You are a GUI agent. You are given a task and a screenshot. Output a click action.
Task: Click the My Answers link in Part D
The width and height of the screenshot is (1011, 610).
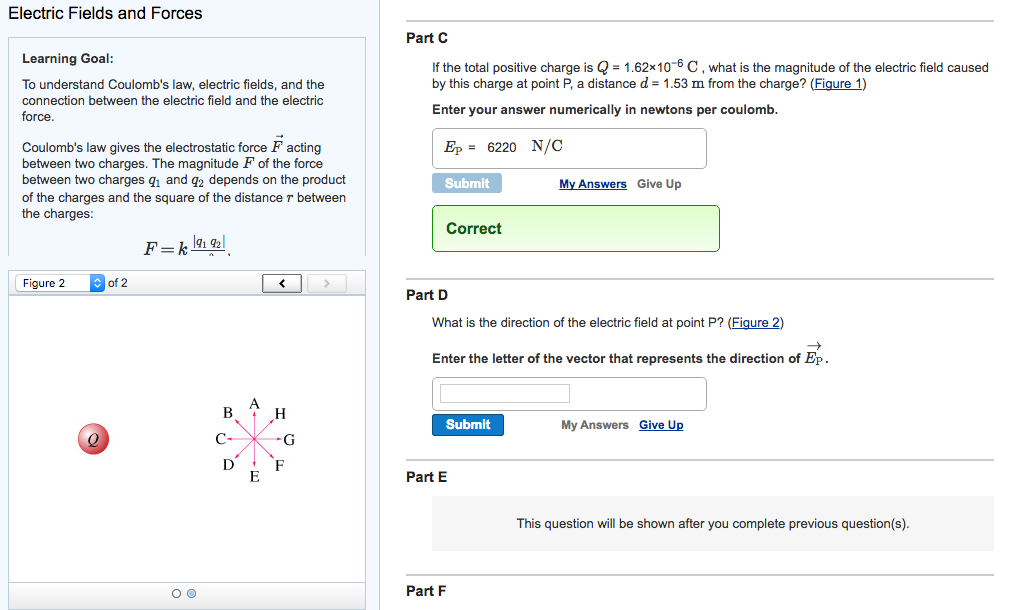(595, 425)
